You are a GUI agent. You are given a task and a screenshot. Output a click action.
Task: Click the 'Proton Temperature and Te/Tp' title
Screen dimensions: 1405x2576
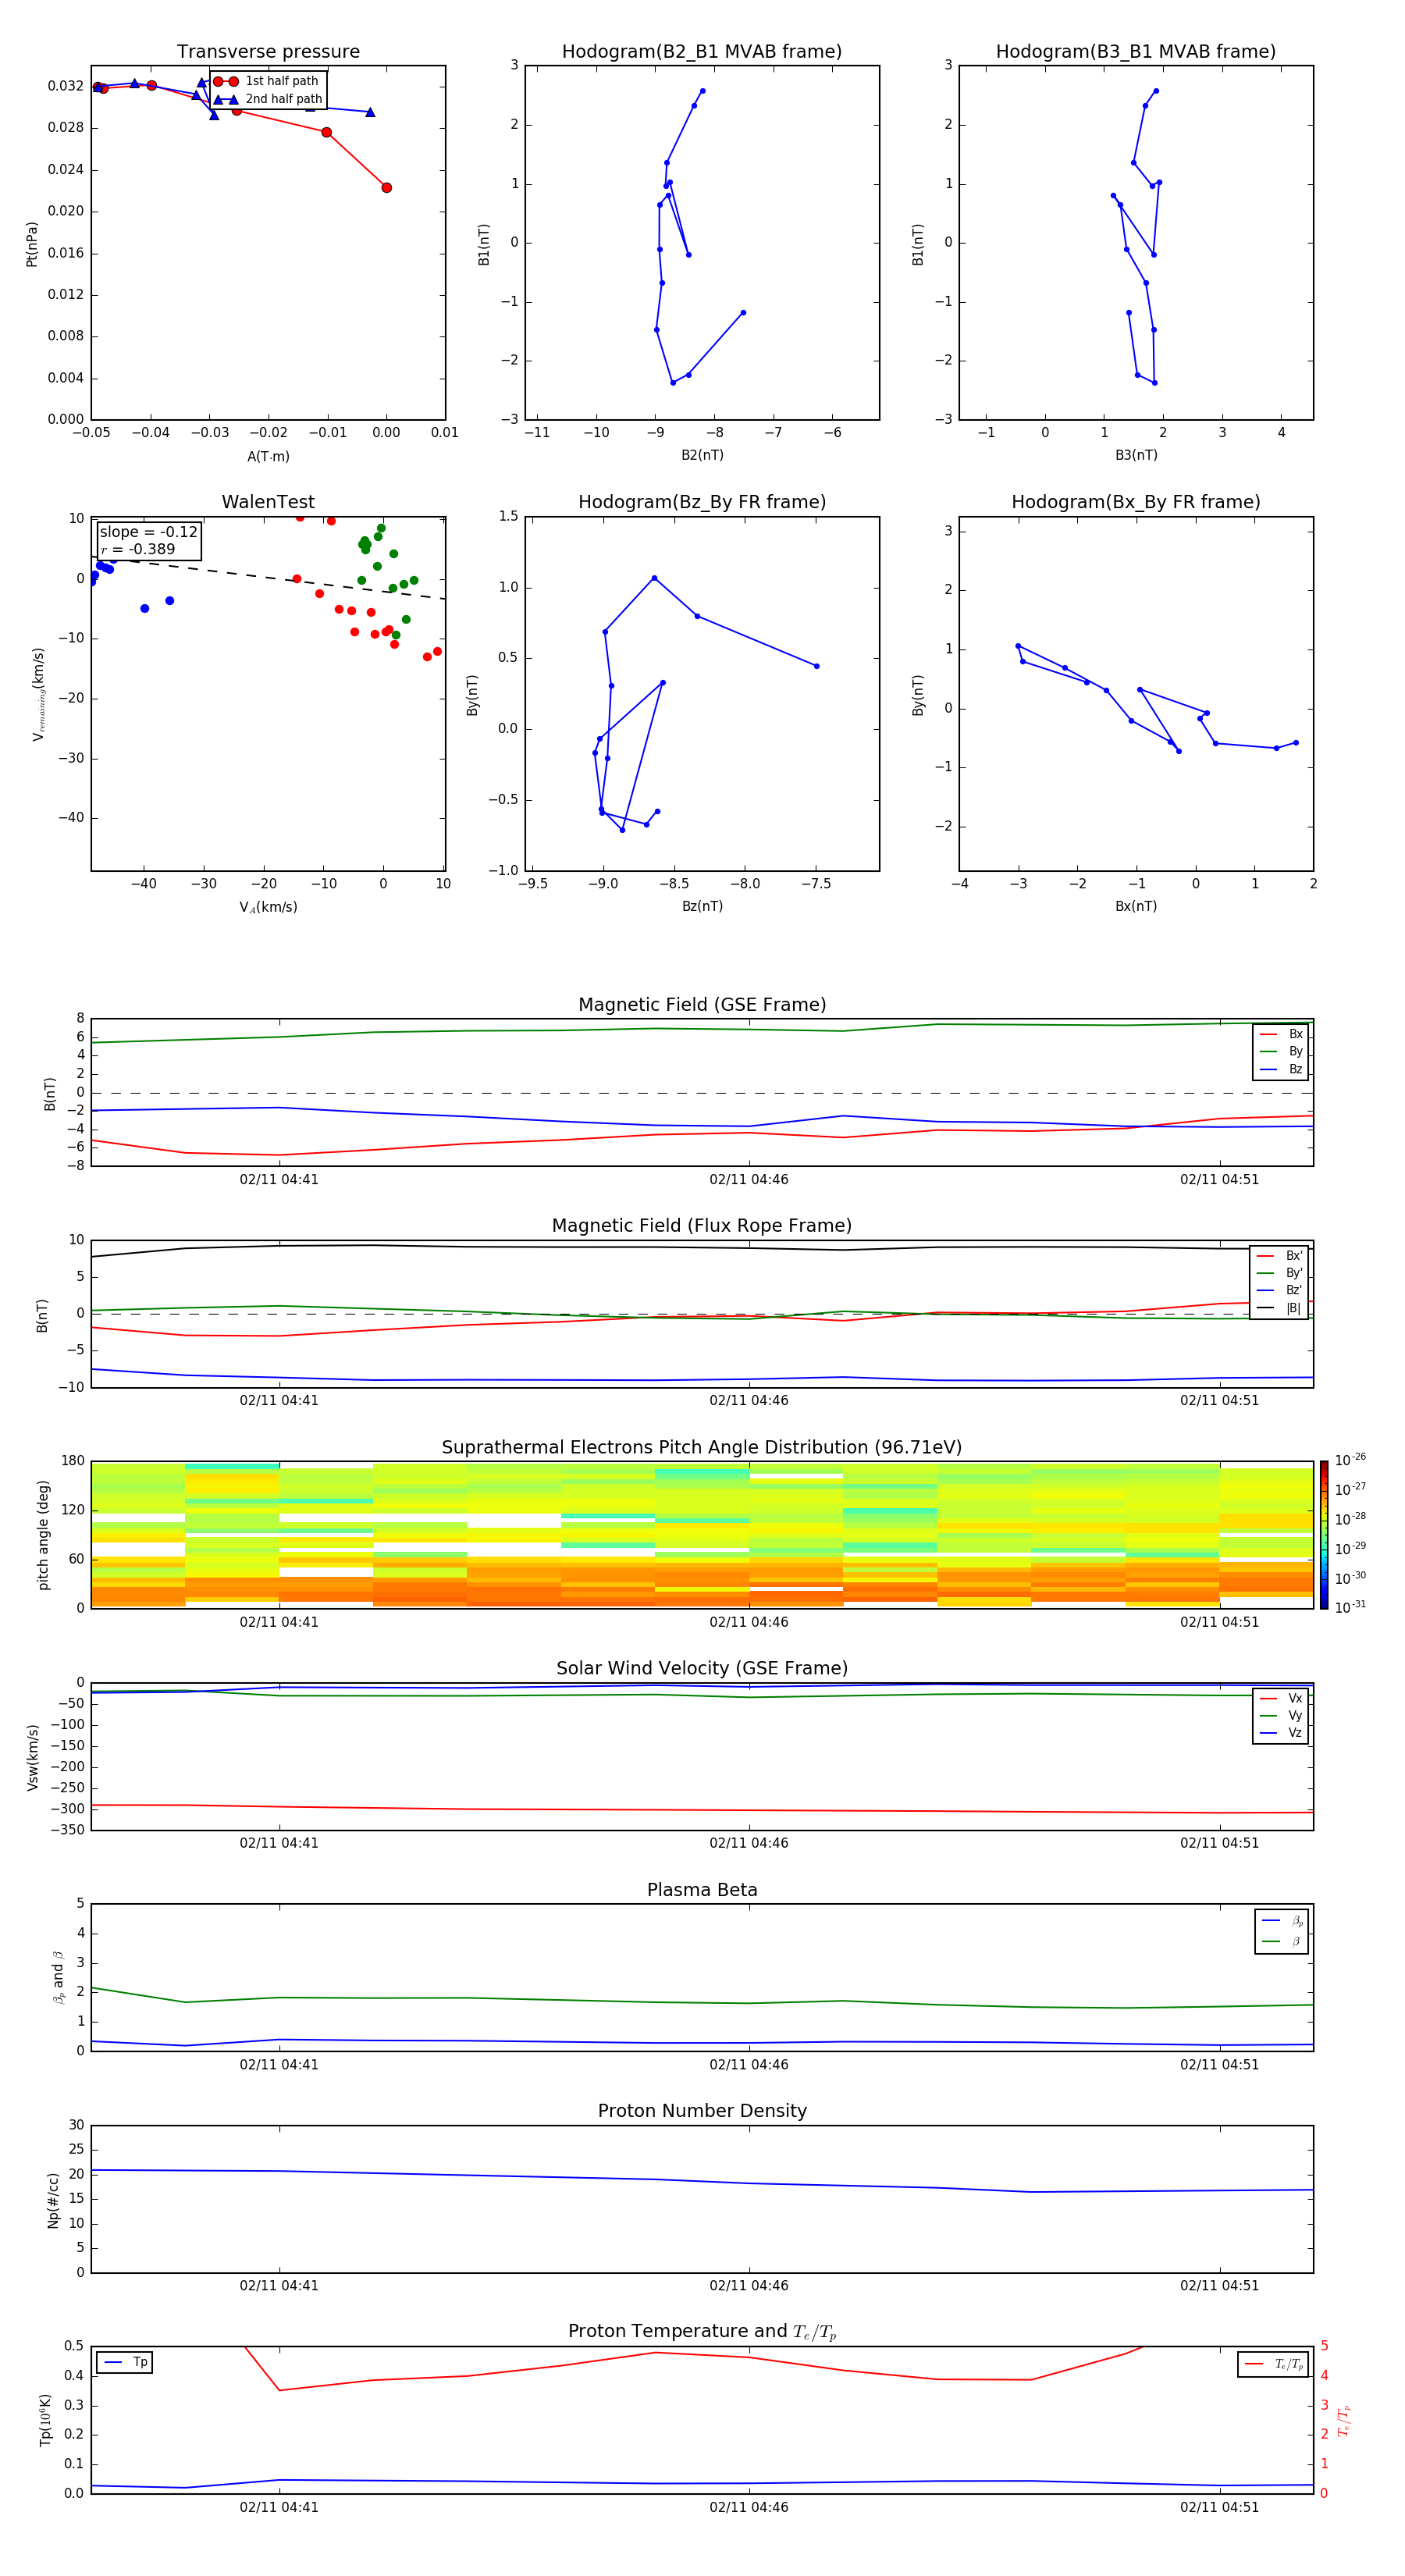[x=702, y=2331]
